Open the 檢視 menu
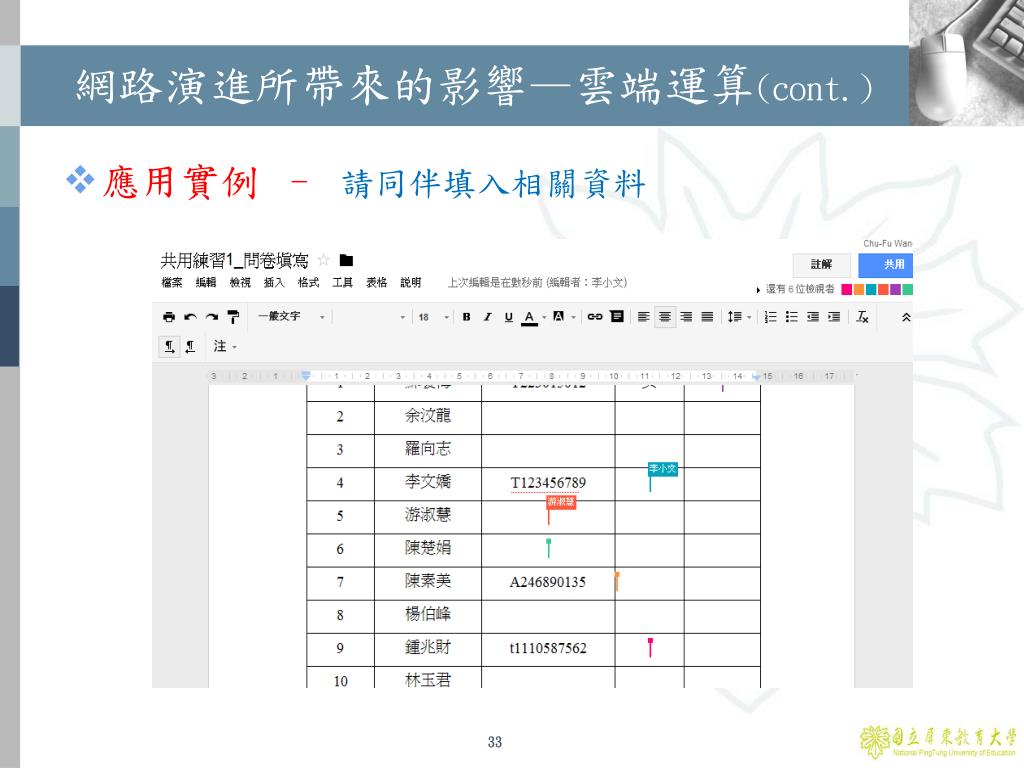1024x768 pixels. 240,282
